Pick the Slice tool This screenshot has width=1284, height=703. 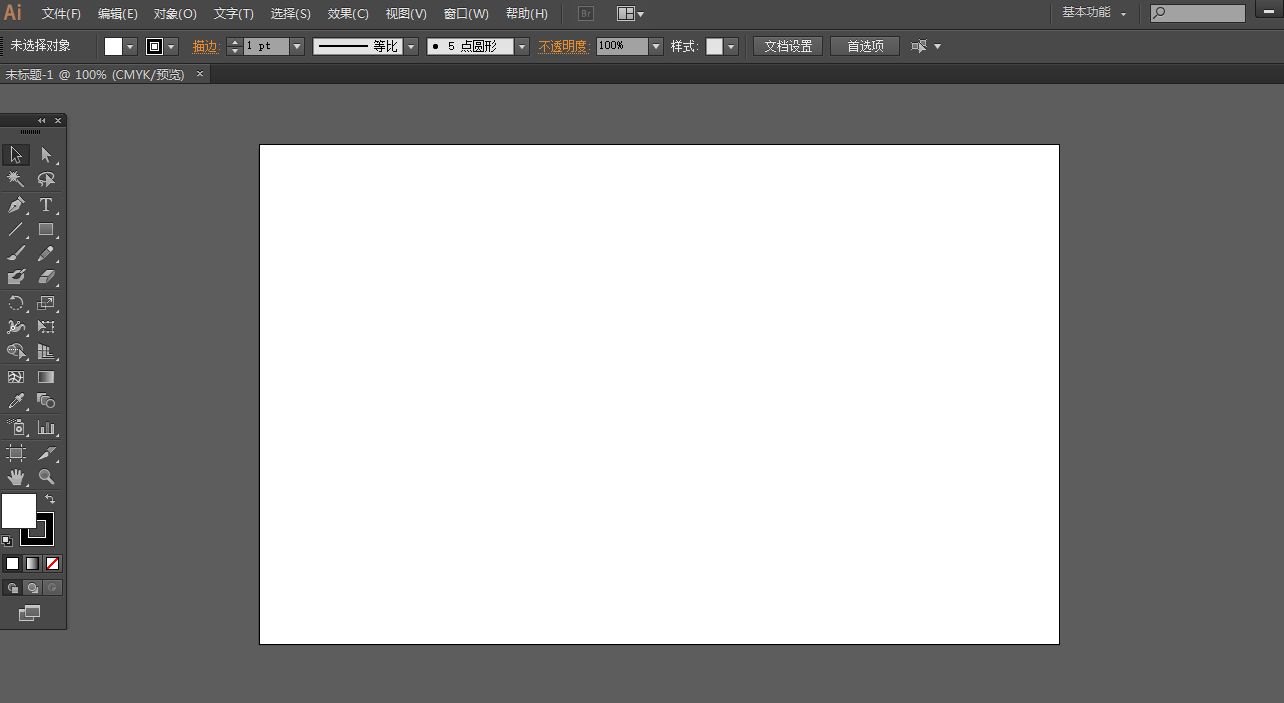[46, 453]
